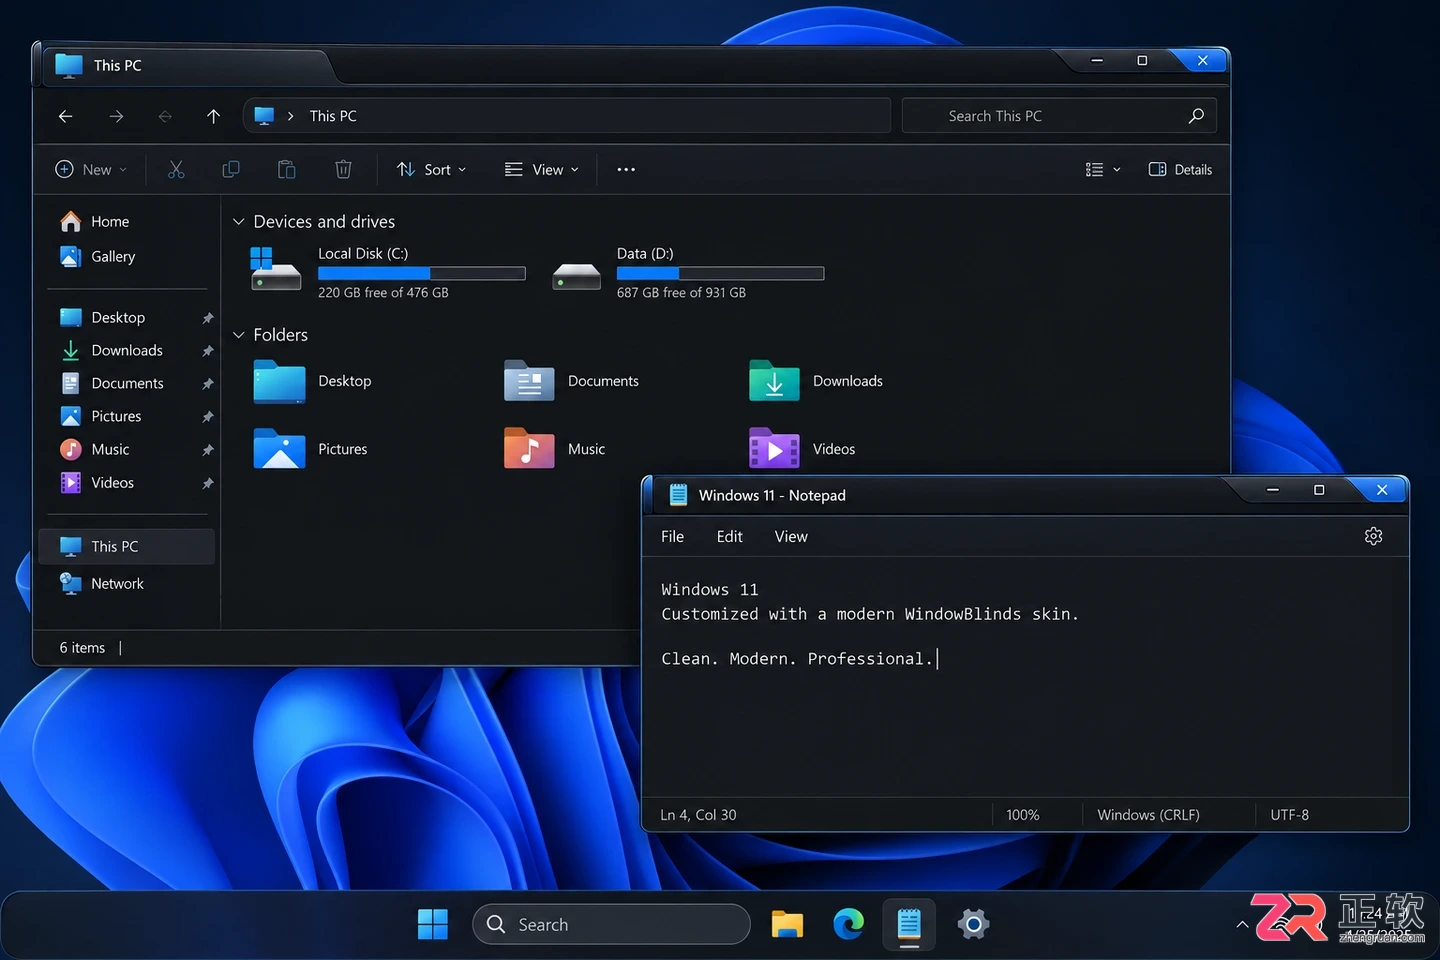The image size is (1440, 960).
Task: Collapse the Devices and drives group
Action: pos(239,222)
